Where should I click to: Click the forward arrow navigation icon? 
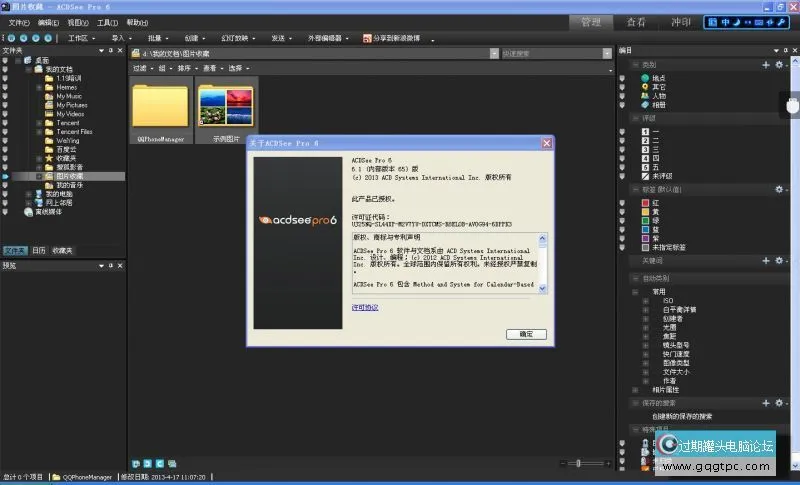click(35, 38)
